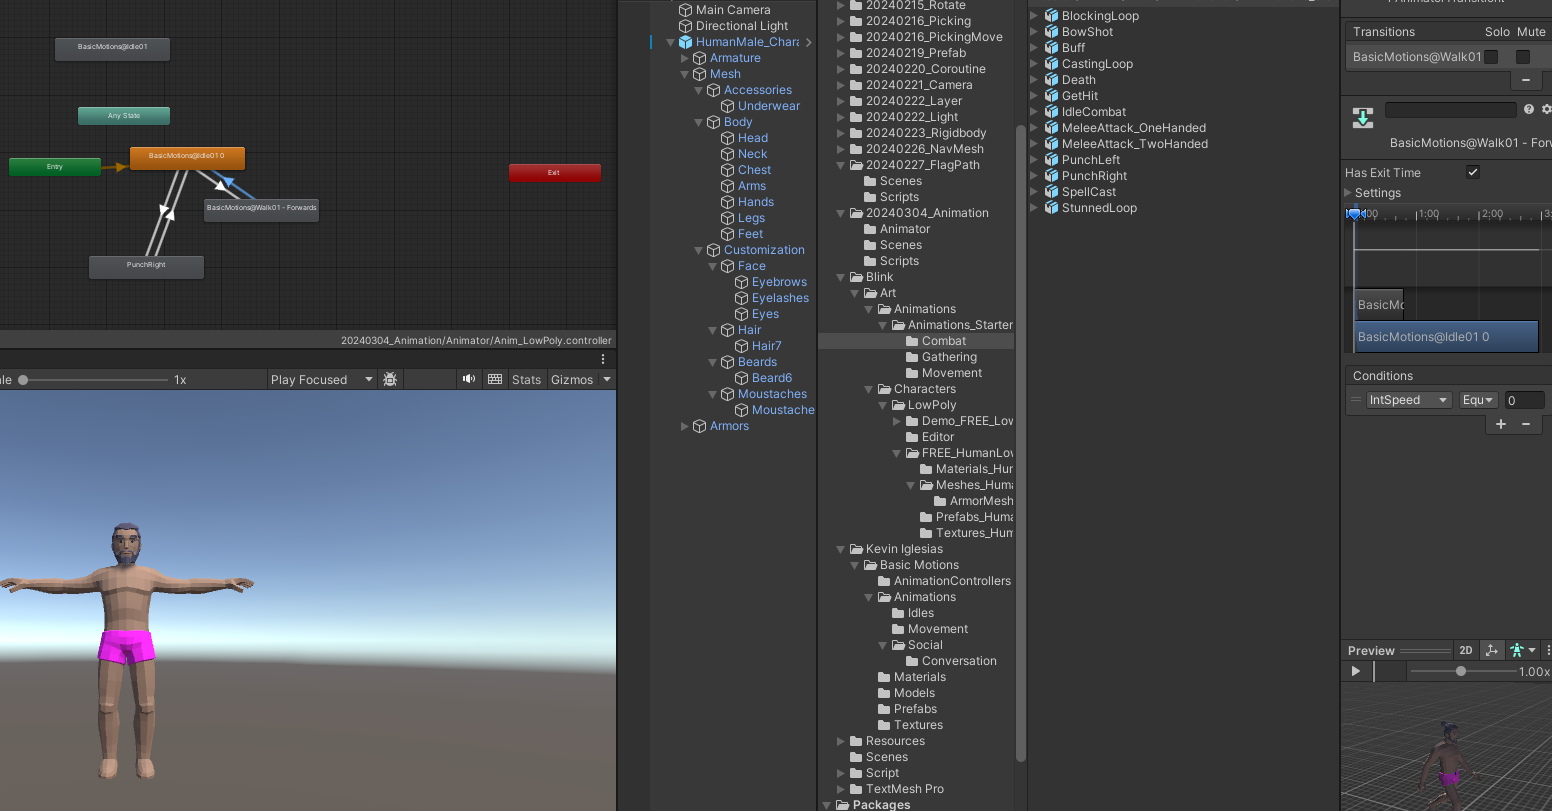Select the red Exit animator node
The width and height of the screenshot is (1552, 811).
(555, 173)
